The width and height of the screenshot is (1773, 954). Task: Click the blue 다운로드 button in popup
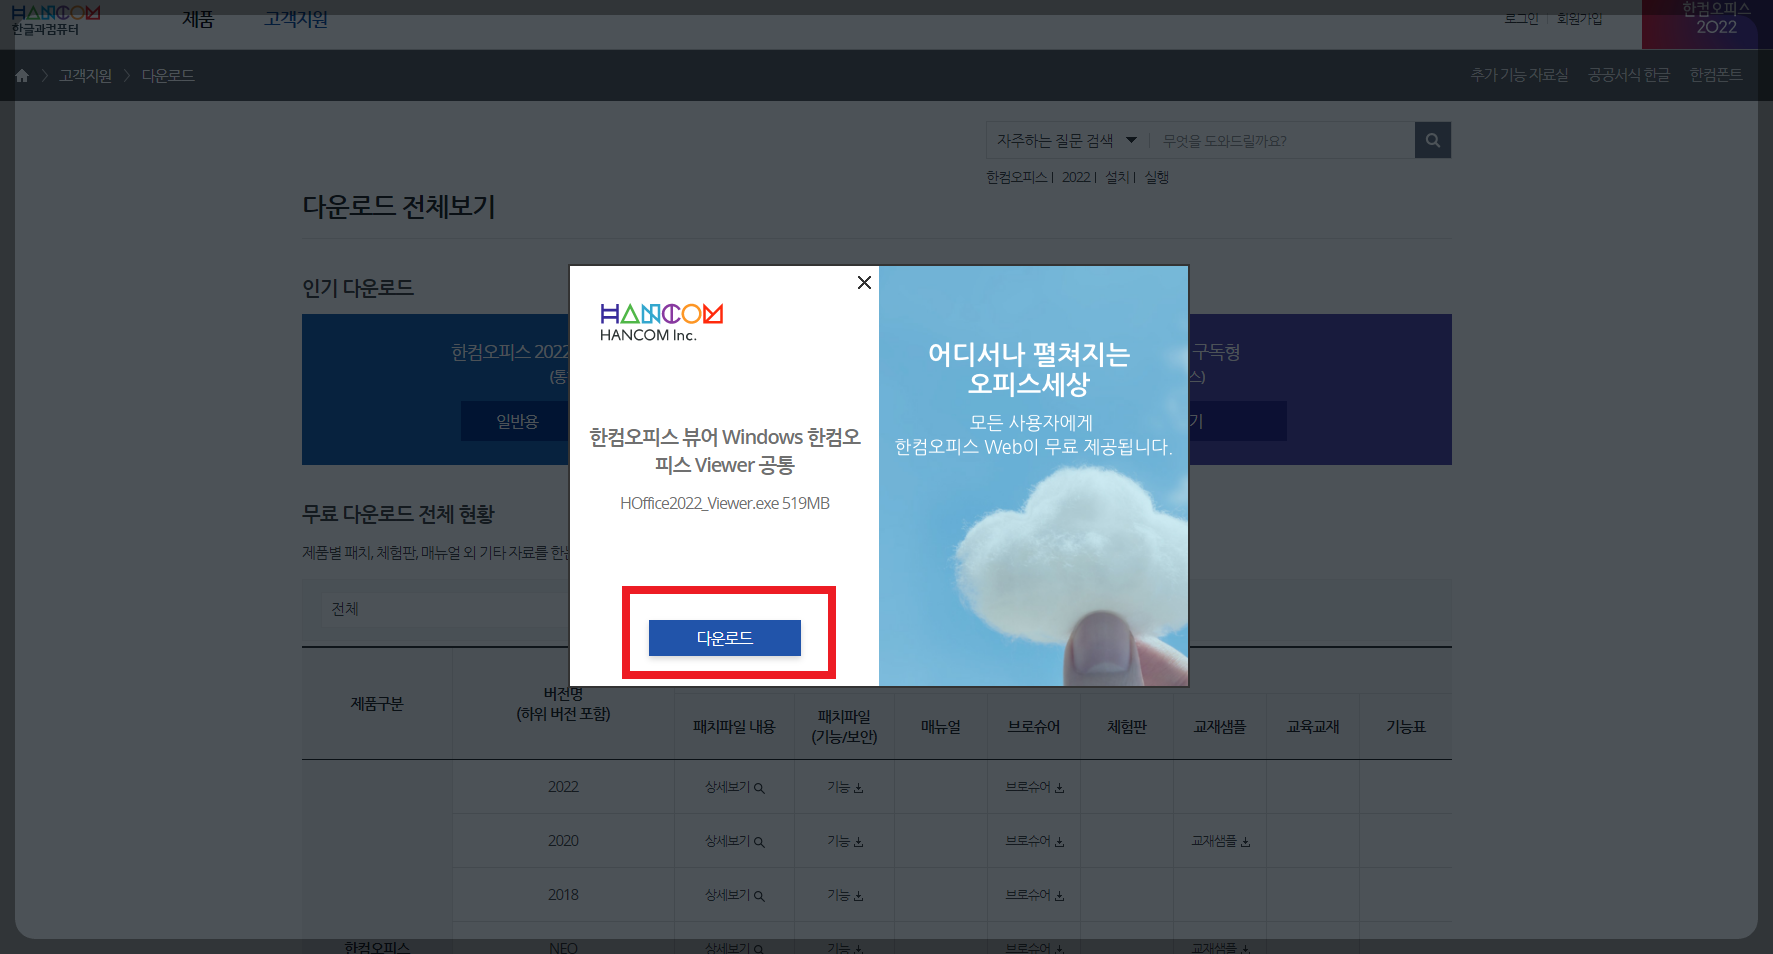tap(724, 638)
